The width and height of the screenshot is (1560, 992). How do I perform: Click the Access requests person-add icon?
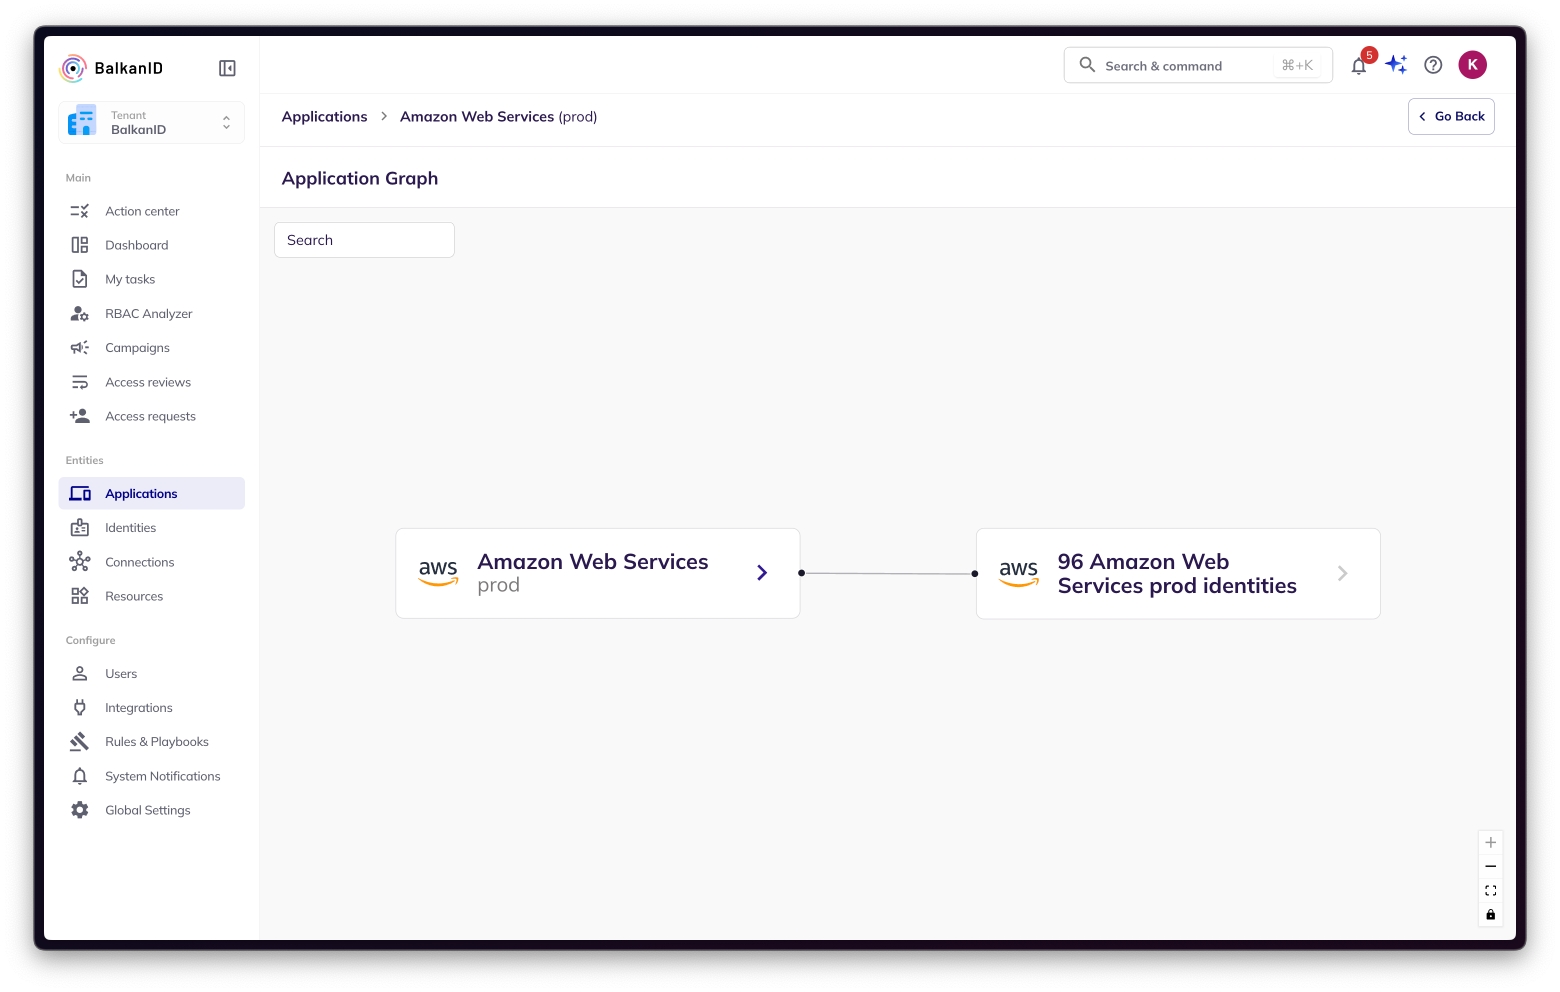[x=80, y=416]
